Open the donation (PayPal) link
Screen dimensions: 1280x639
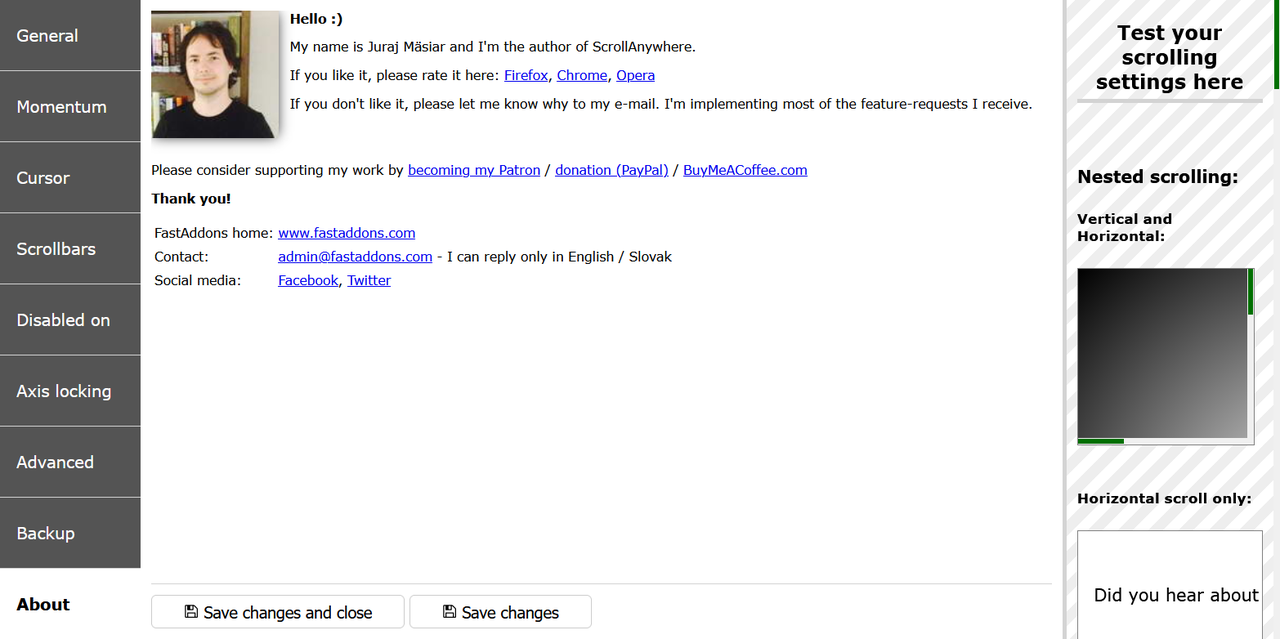[612, 170]
